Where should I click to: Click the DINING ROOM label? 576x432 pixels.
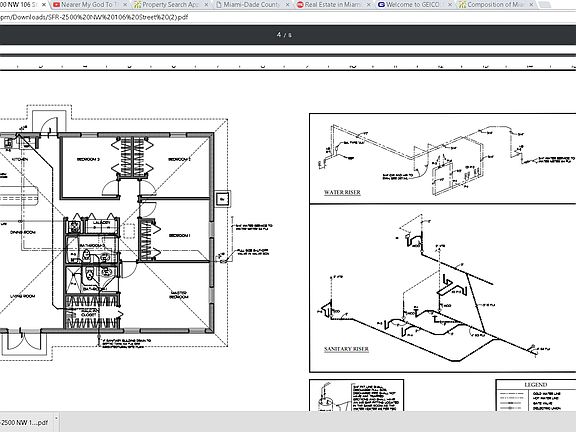pyautogui.click(x=23, y=233)
